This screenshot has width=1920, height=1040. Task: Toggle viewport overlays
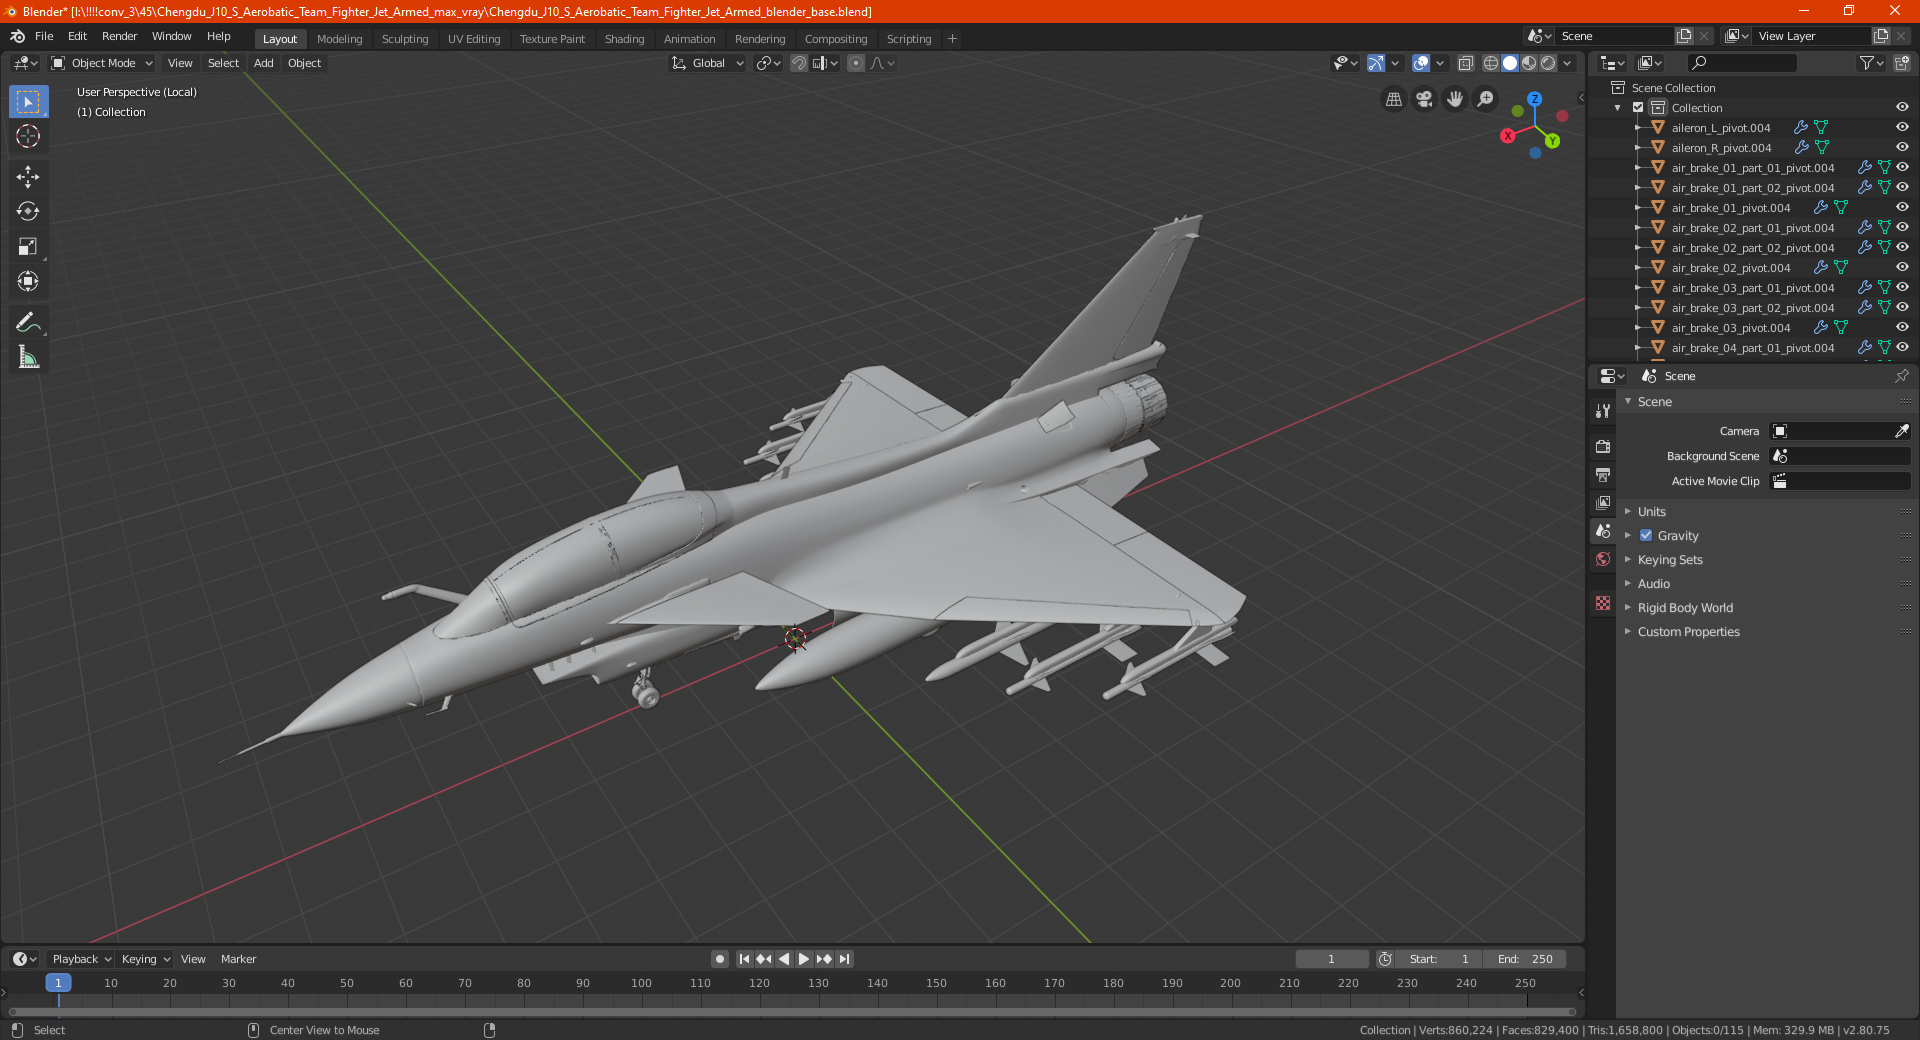tap(1421, 63)
